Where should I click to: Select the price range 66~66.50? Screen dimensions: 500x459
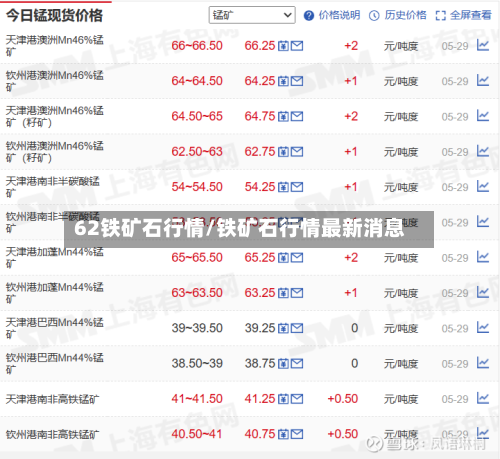[x=197, y=46]
